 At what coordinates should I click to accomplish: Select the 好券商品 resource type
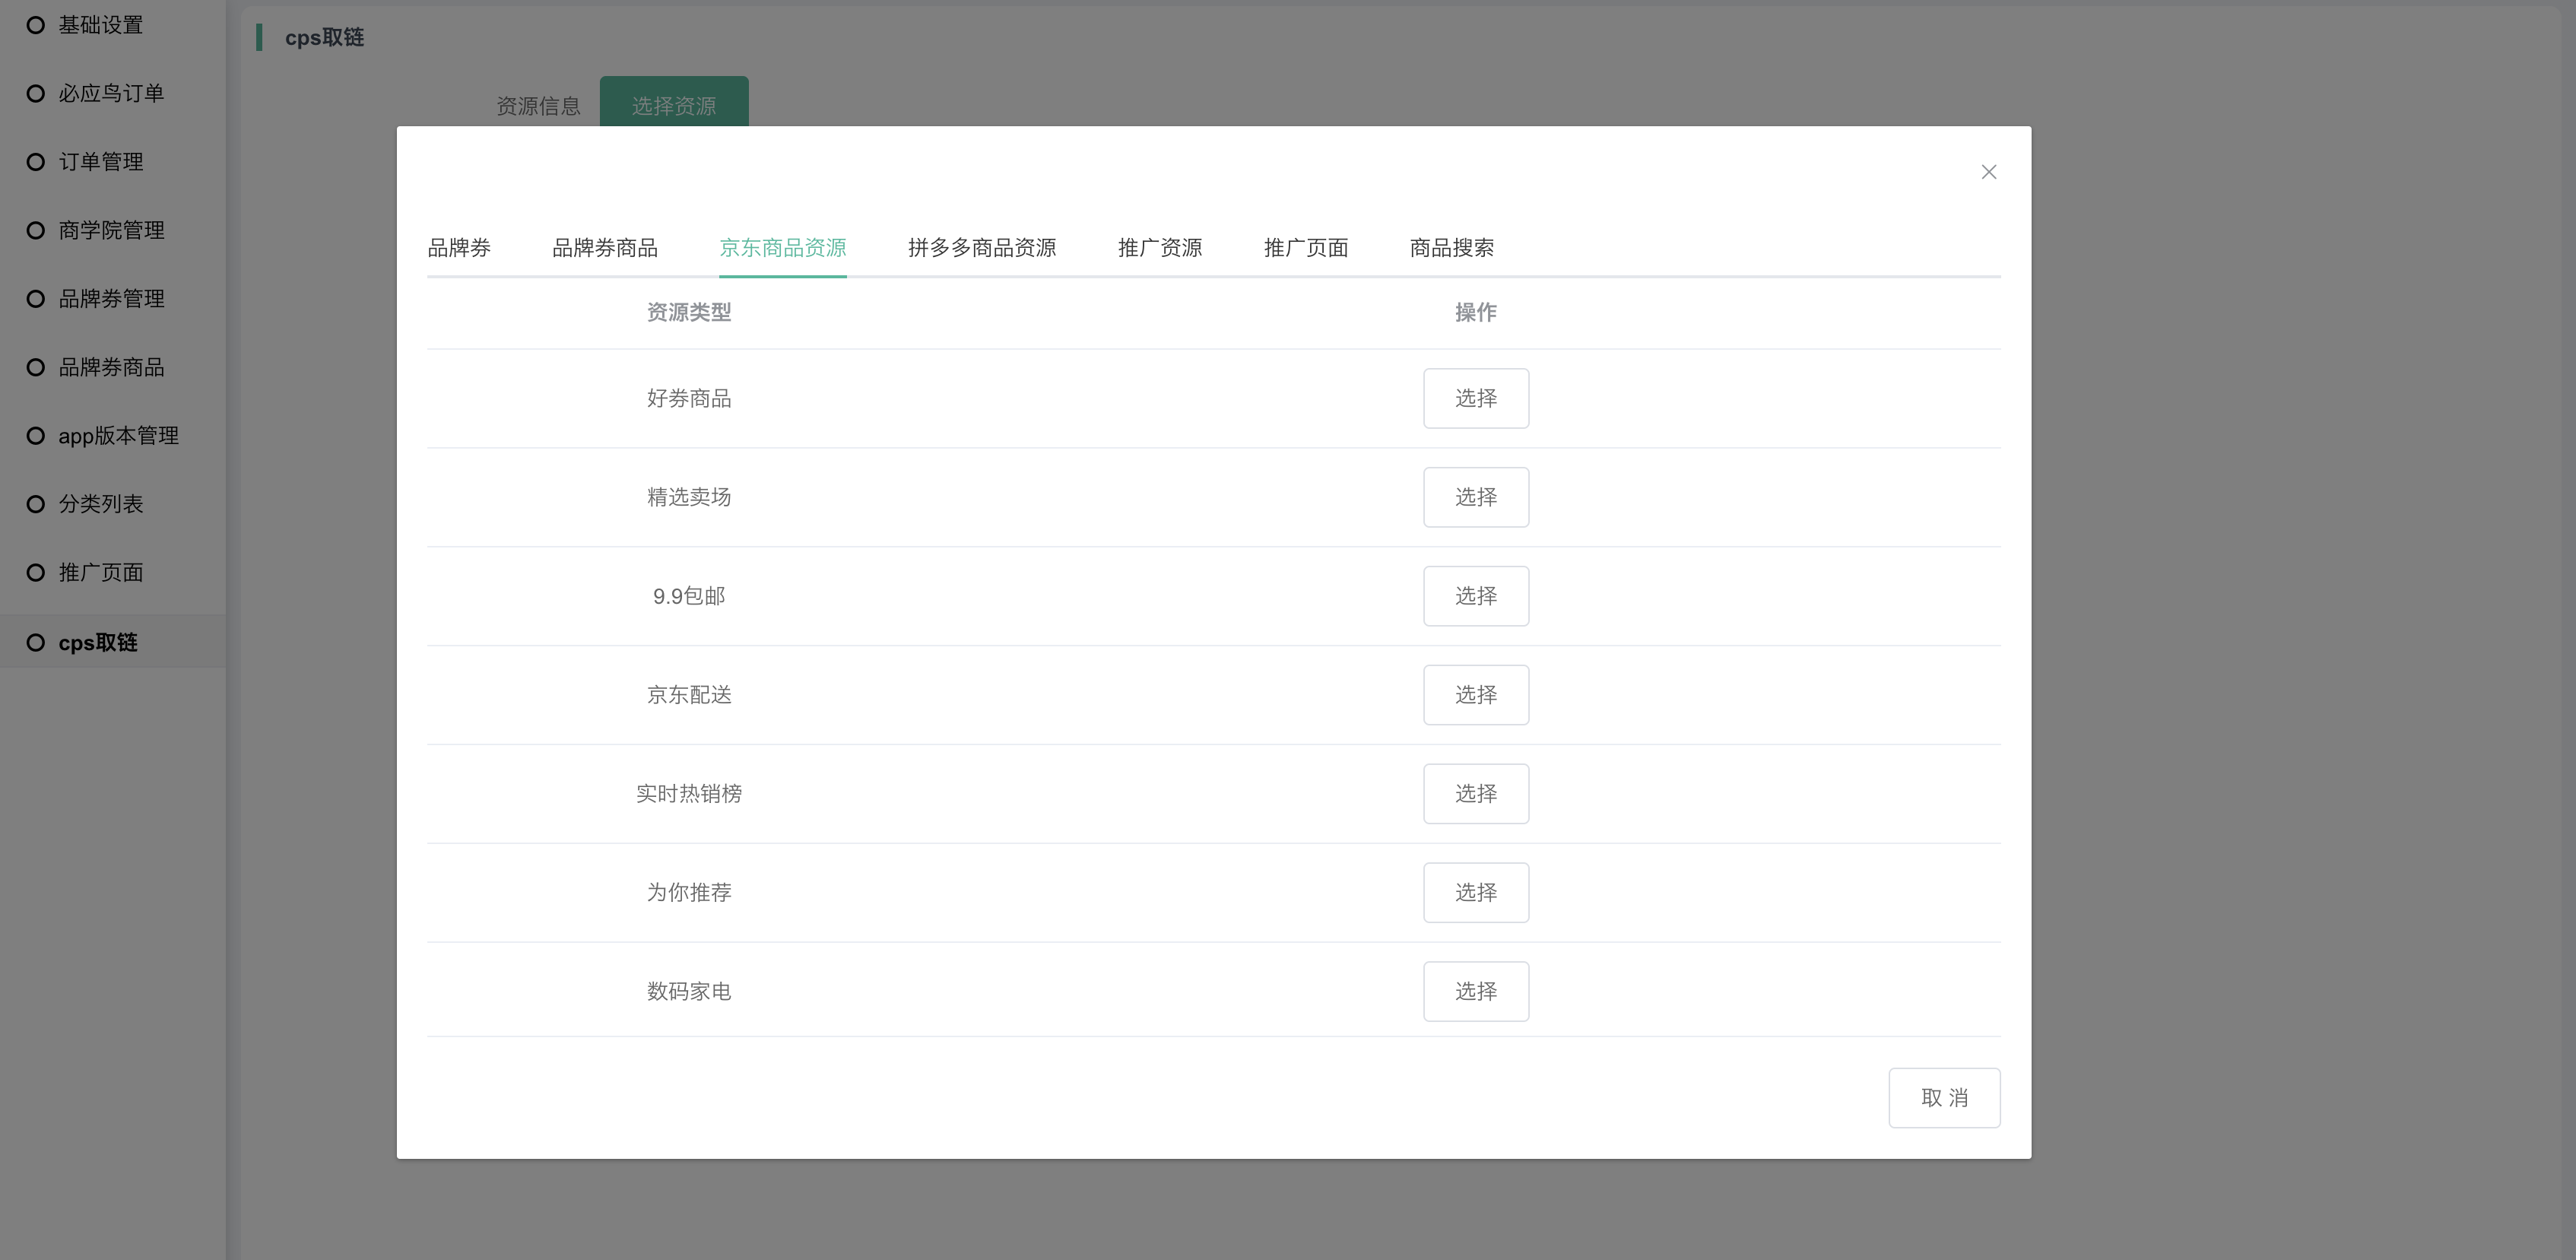1475,398
